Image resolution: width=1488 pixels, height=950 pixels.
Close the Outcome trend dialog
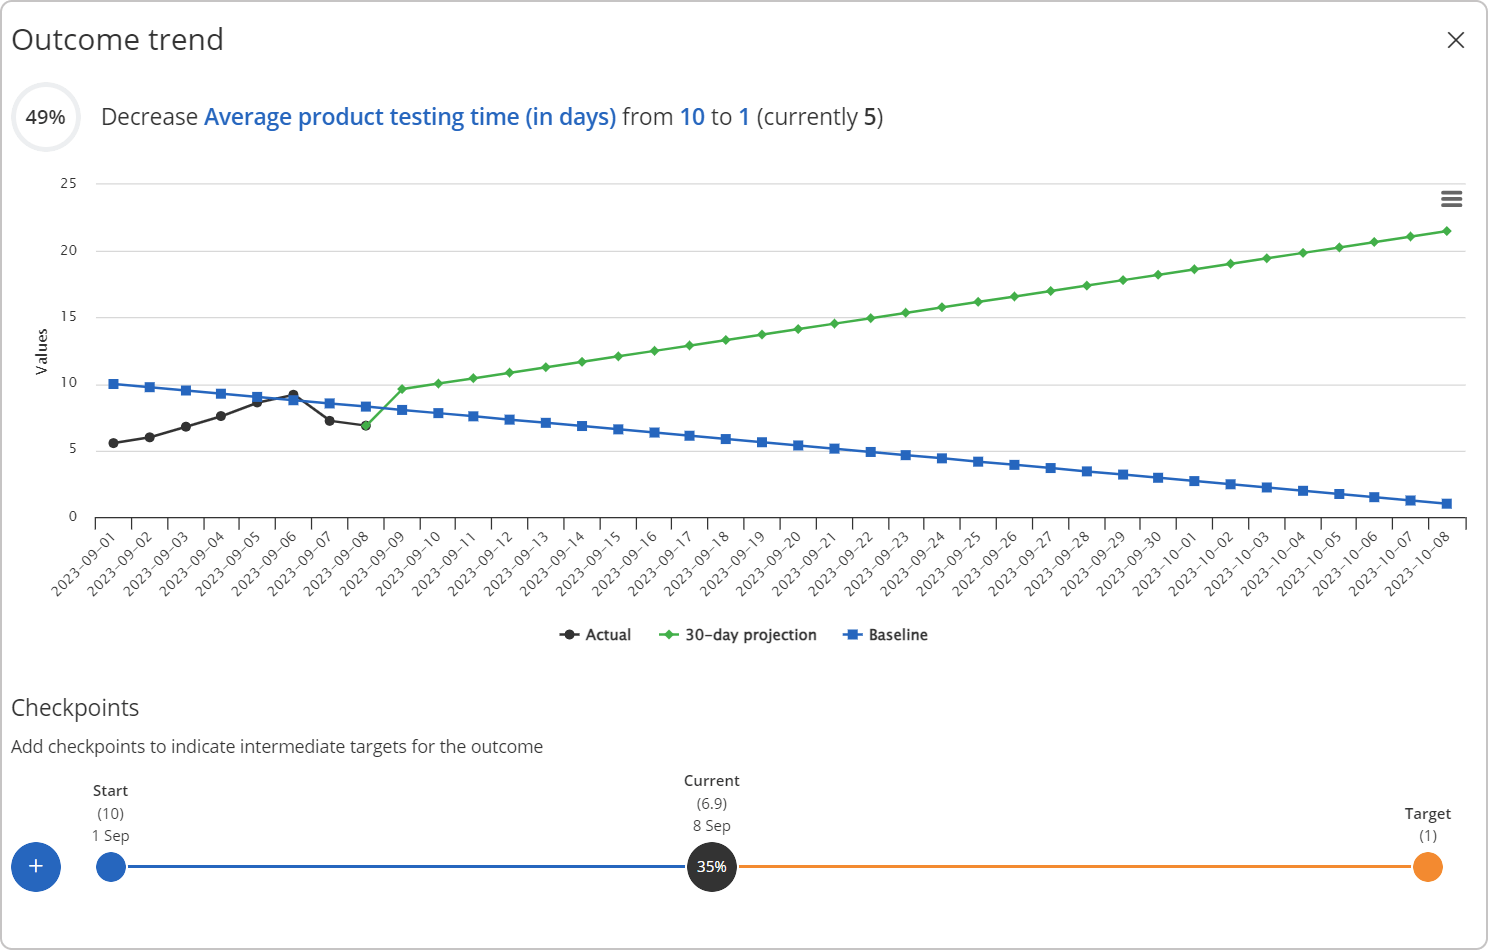(1455, 40)
